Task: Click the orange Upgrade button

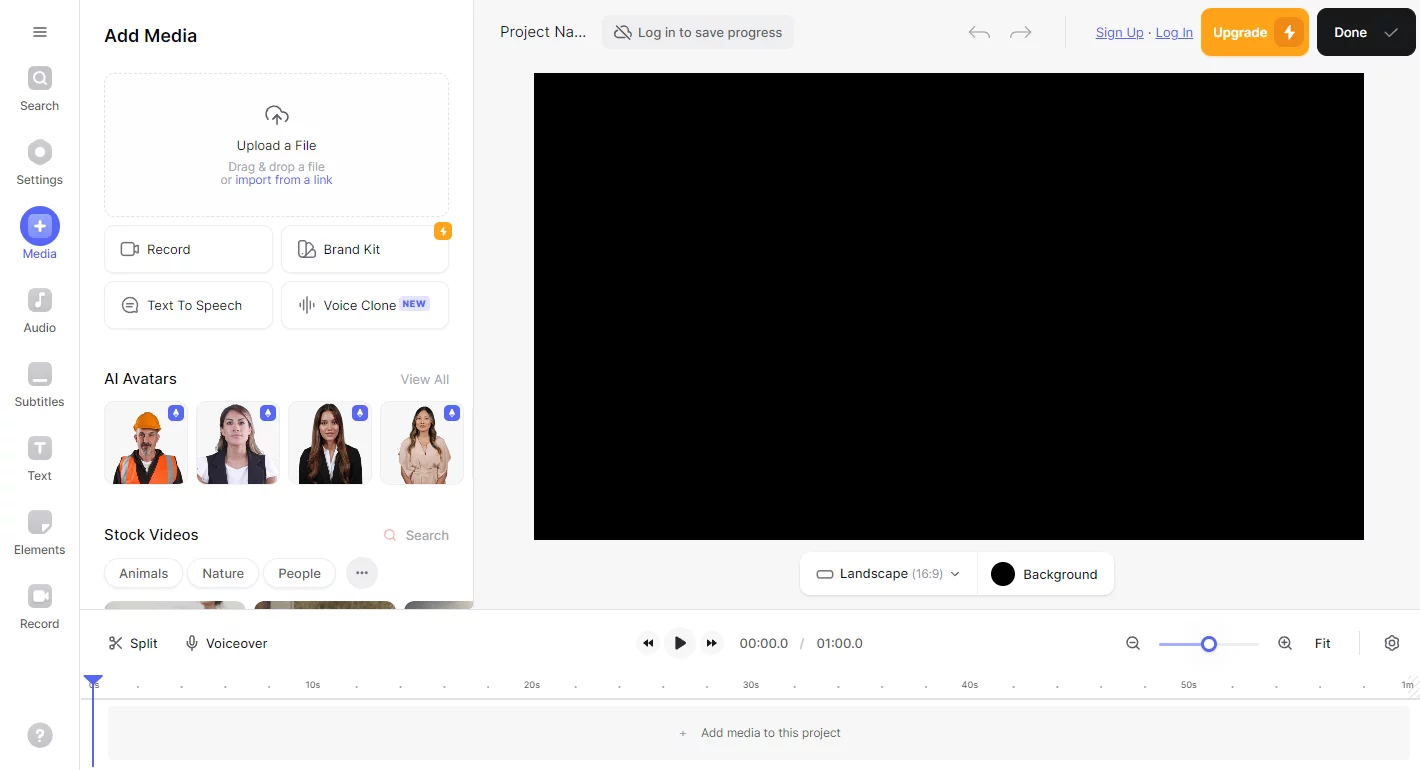Action: click(x=1255, y=32)
